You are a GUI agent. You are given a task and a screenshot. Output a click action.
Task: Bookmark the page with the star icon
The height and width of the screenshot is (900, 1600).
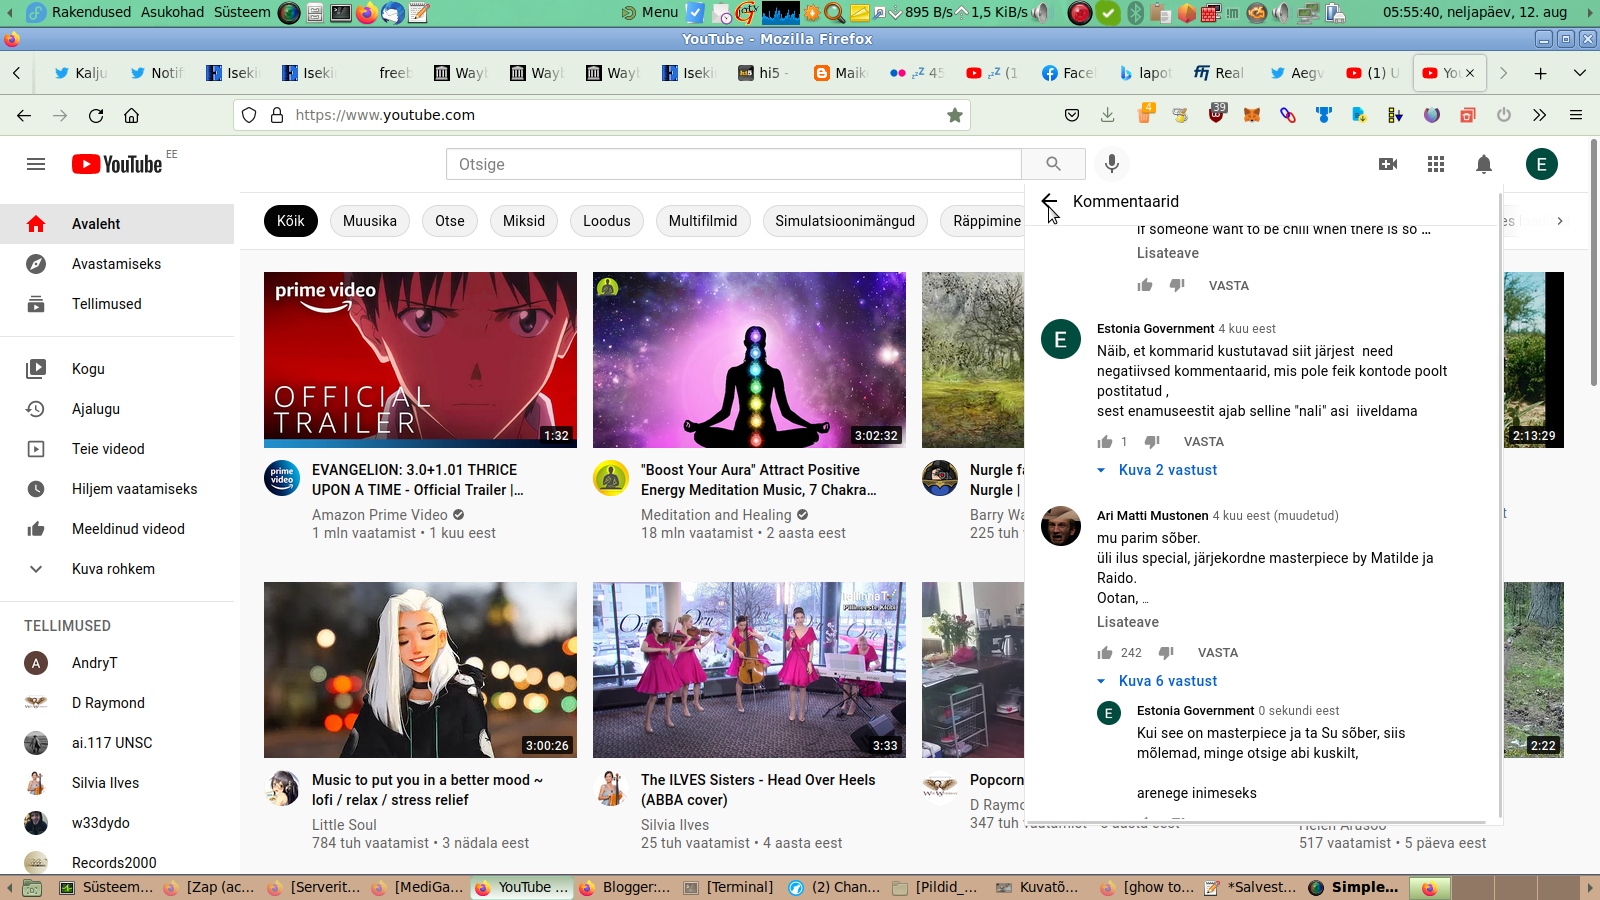955,115
